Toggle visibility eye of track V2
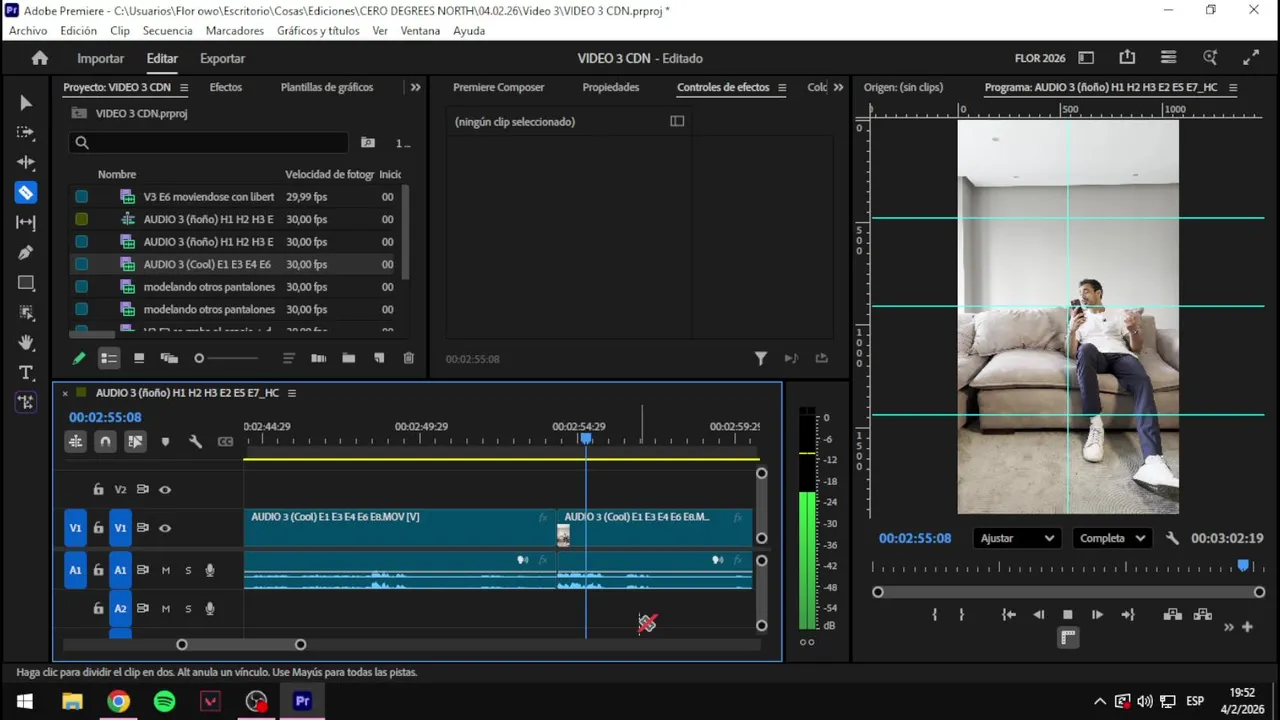The width and height of the screenshot is (1280, 720). pos(165,490)
